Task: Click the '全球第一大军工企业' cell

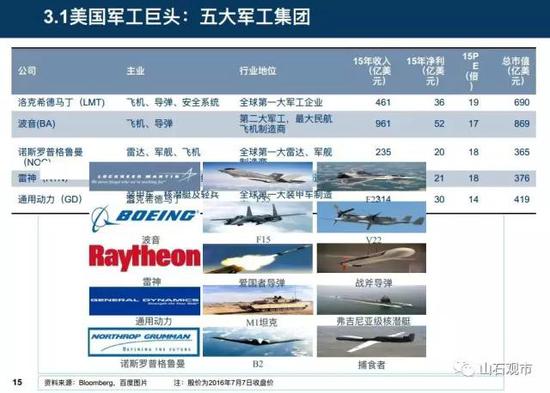Action: click(x=281, y=102)
